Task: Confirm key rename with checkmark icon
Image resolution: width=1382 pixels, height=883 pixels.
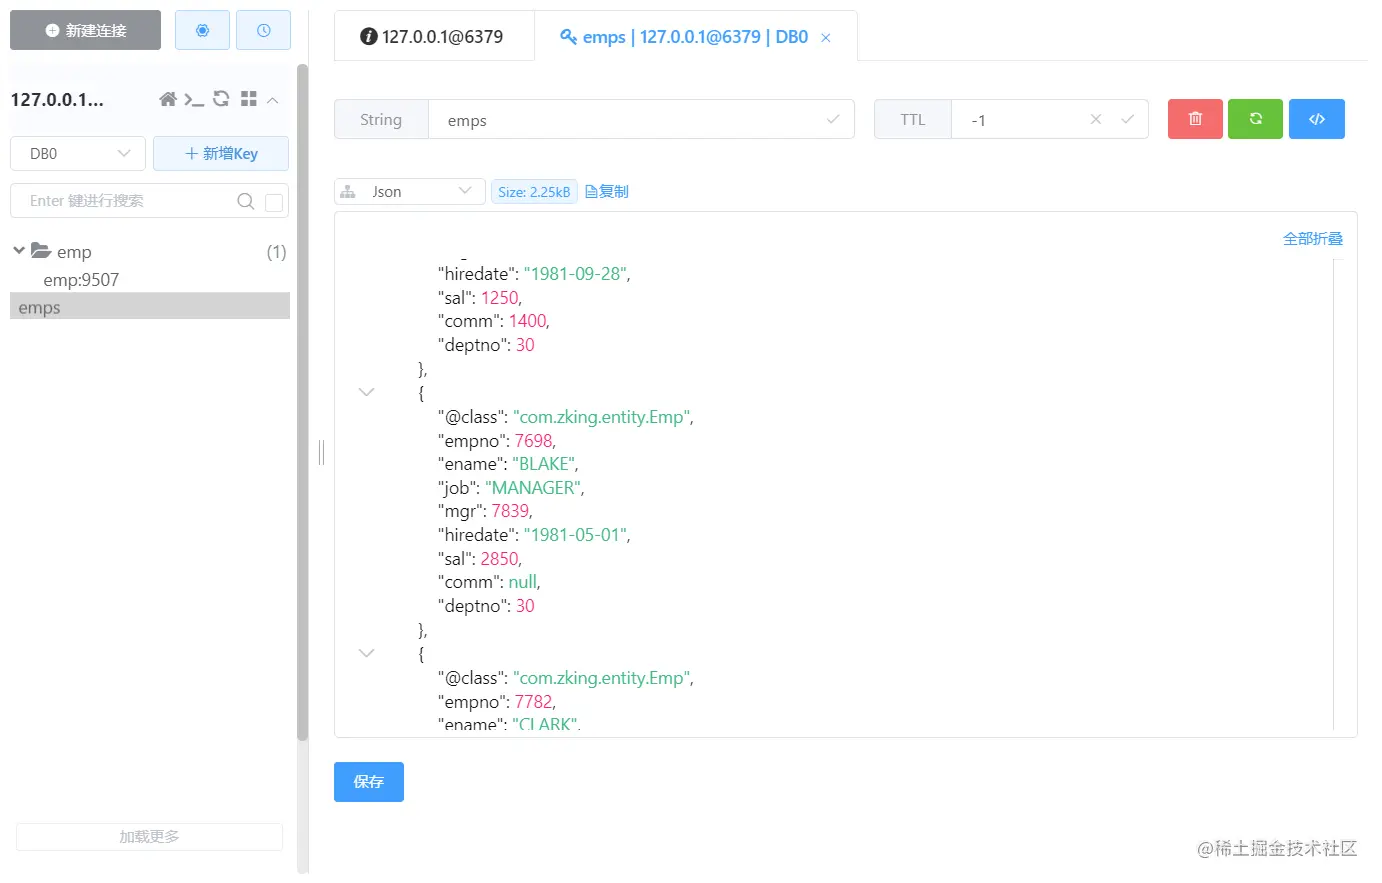Action: pos(833,119)
